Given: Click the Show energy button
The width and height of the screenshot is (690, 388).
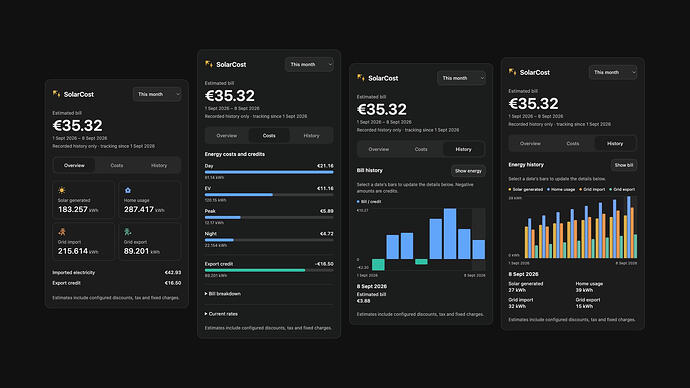Looking at the screenshot, I should (468, 171).
